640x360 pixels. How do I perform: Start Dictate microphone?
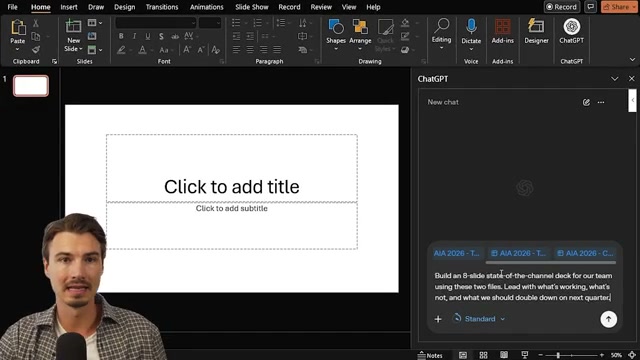[471, 34]
